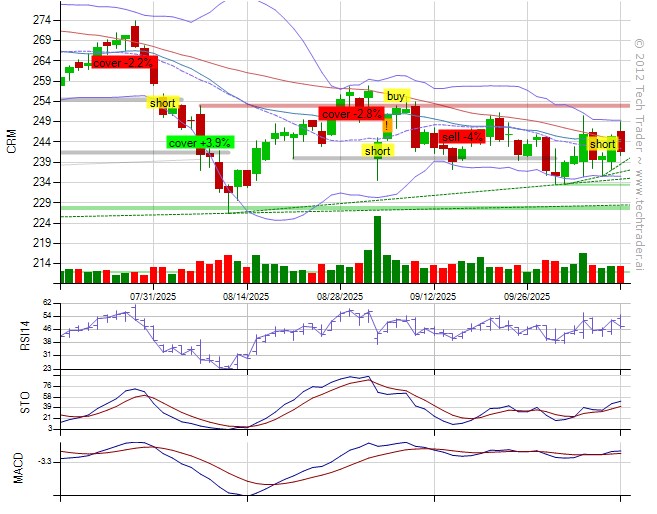
Task: Click the green "cover +3.9%" trade label
Action: [199, 143]
